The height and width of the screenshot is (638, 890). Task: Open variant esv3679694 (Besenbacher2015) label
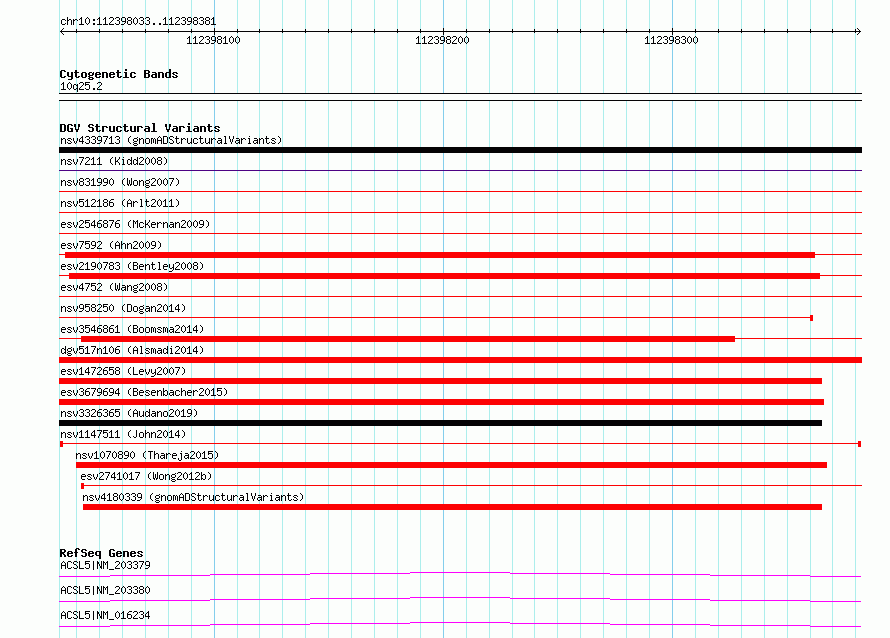(144, 392)
